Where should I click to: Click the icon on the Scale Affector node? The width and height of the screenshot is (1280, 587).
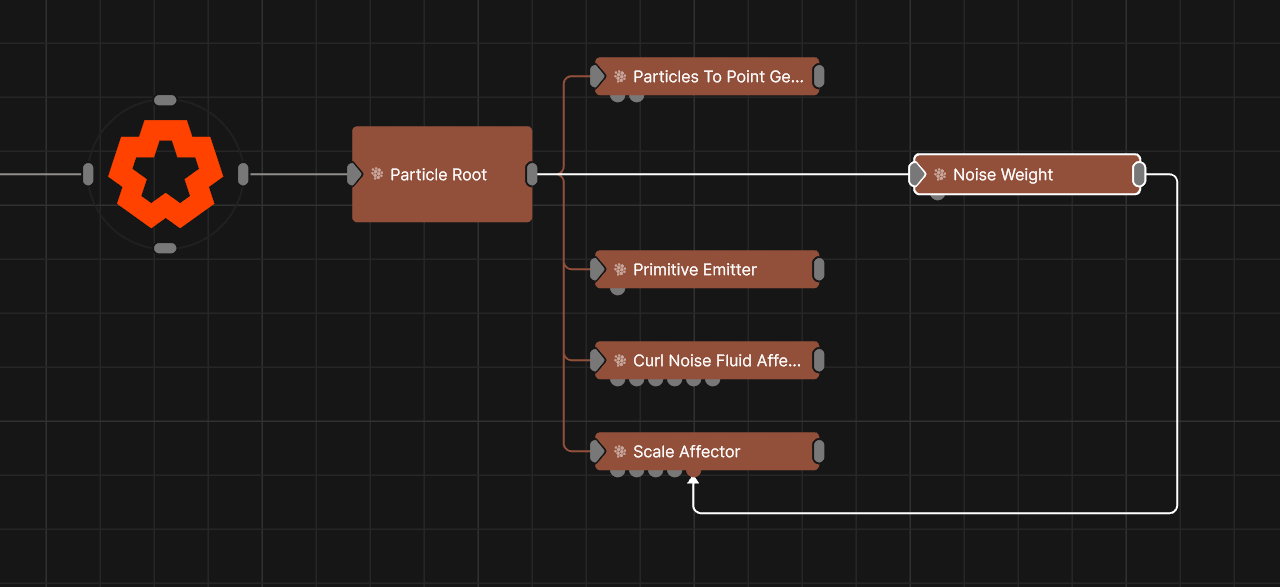[x=620, y=452]
